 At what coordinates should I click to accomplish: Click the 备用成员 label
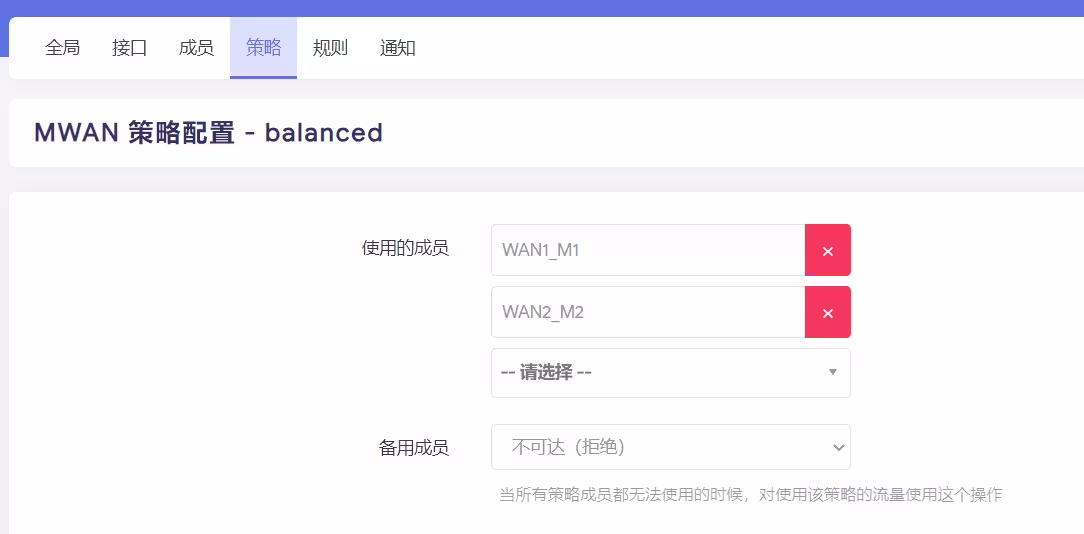pyautogui.click(x=414, y=448)
